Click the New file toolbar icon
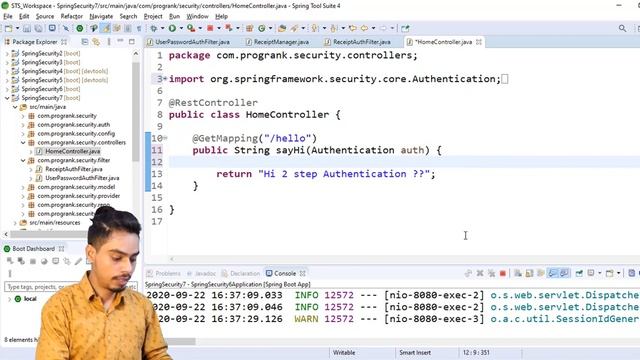The height and width of the screenshot is (360, 640). [9, 28]
